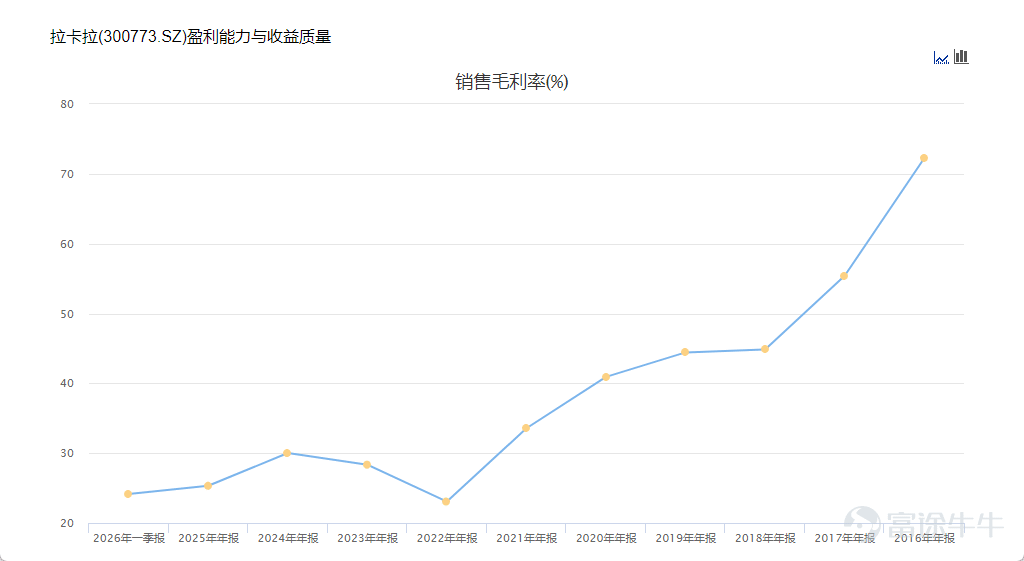The height and width of the screenshot is (561, 1024).
Task: Click the x-axis label 2025年年报
Action: click(x=208, y=538)
